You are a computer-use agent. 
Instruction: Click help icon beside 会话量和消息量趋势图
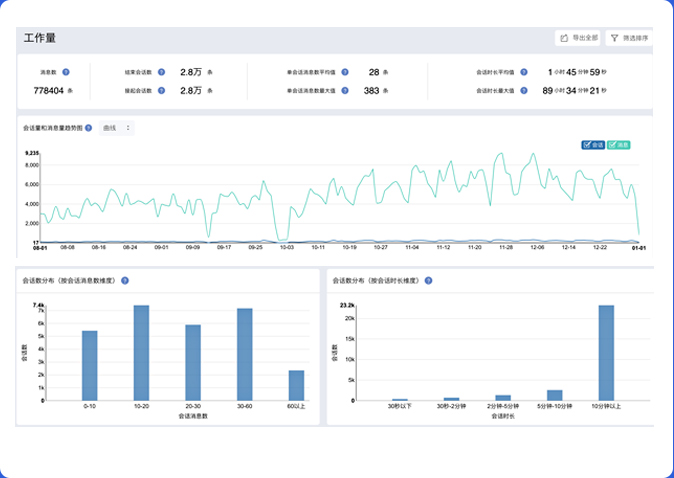tap(89, 128)
